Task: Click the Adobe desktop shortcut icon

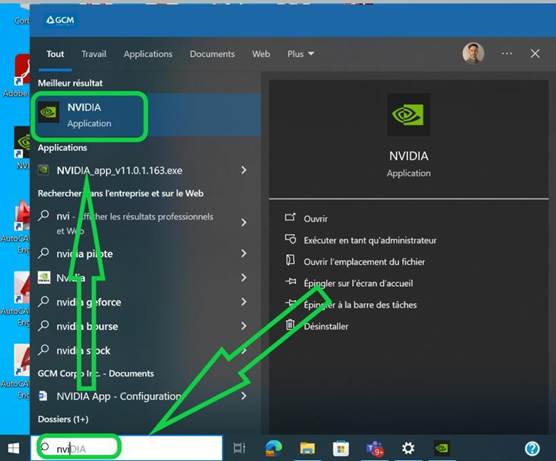Action: tap(22, 70)
